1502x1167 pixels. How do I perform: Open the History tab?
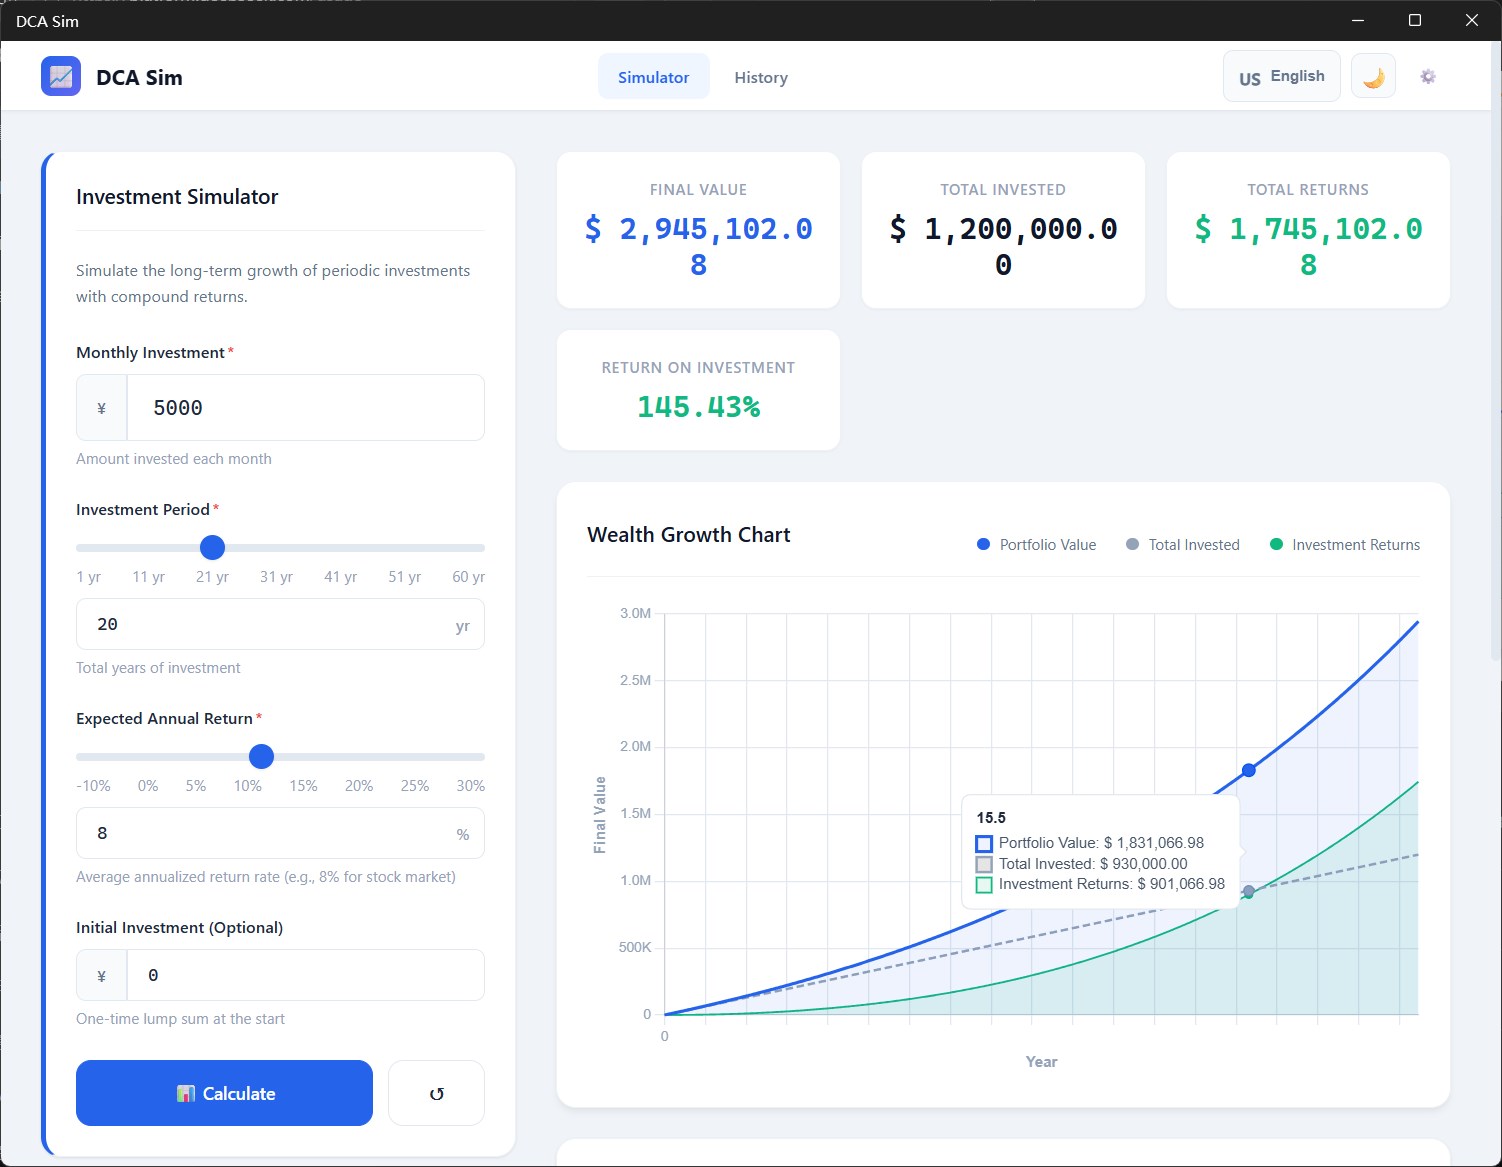point(761,77)
